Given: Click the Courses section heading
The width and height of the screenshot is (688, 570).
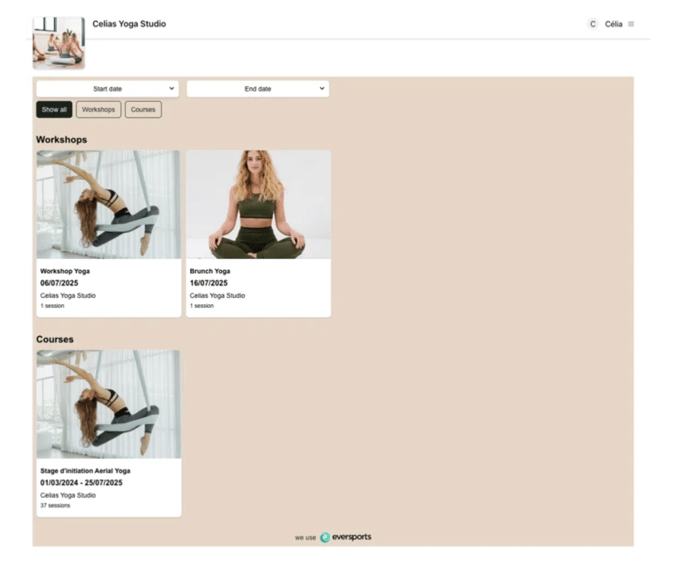Looking at the screenshot, I should pos(55,339).
